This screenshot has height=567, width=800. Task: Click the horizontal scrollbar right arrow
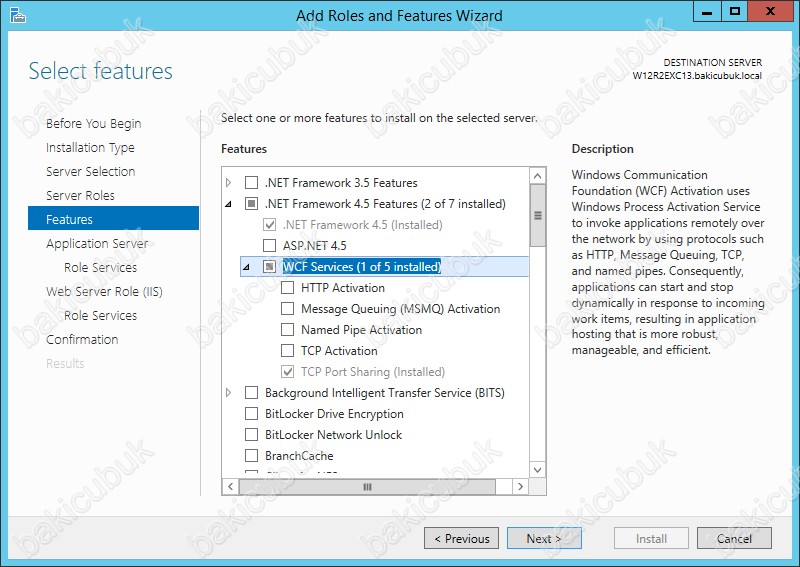(520, 486)
